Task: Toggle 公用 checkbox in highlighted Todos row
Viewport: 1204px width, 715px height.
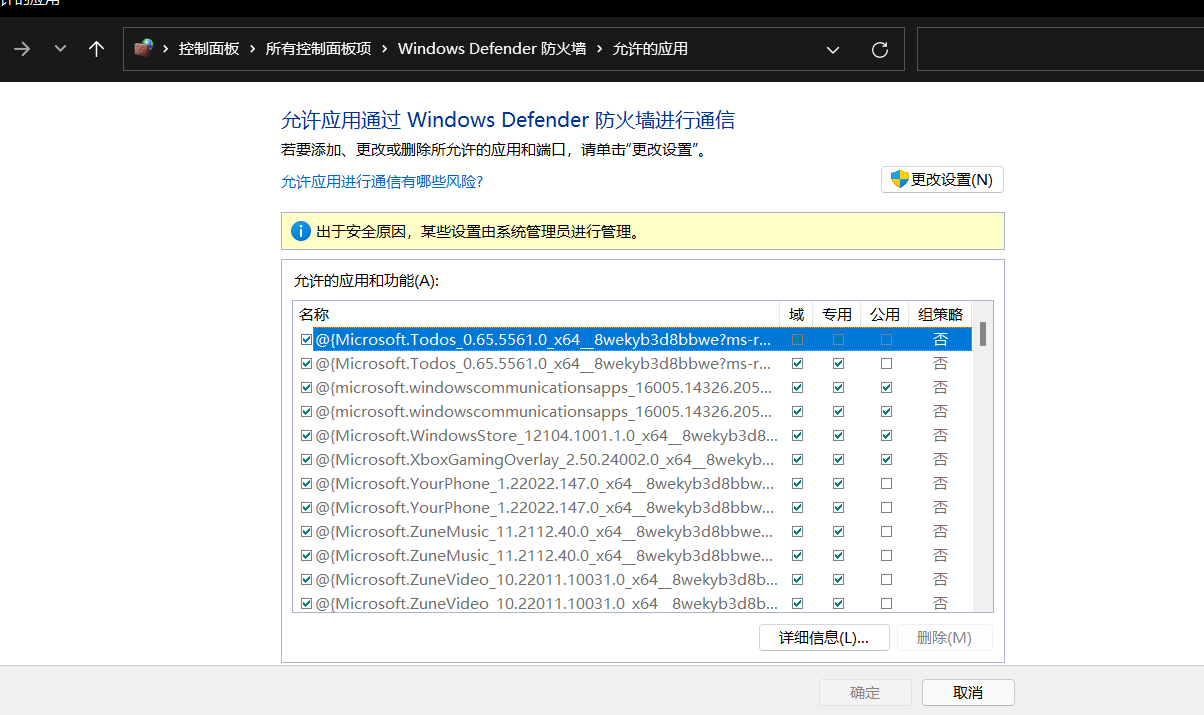Action: tap(886, 339)
